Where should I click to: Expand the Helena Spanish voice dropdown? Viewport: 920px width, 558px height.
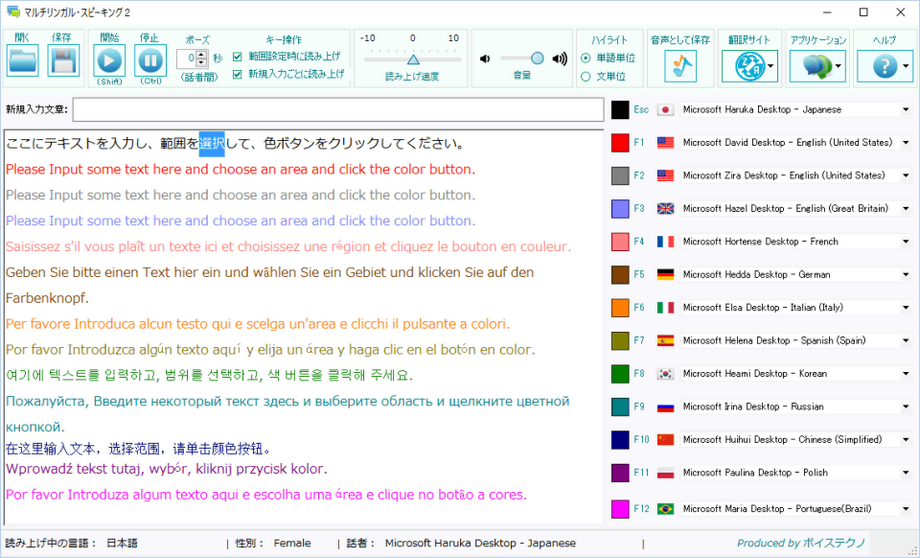pyautogui.click(x=905, y=340)
